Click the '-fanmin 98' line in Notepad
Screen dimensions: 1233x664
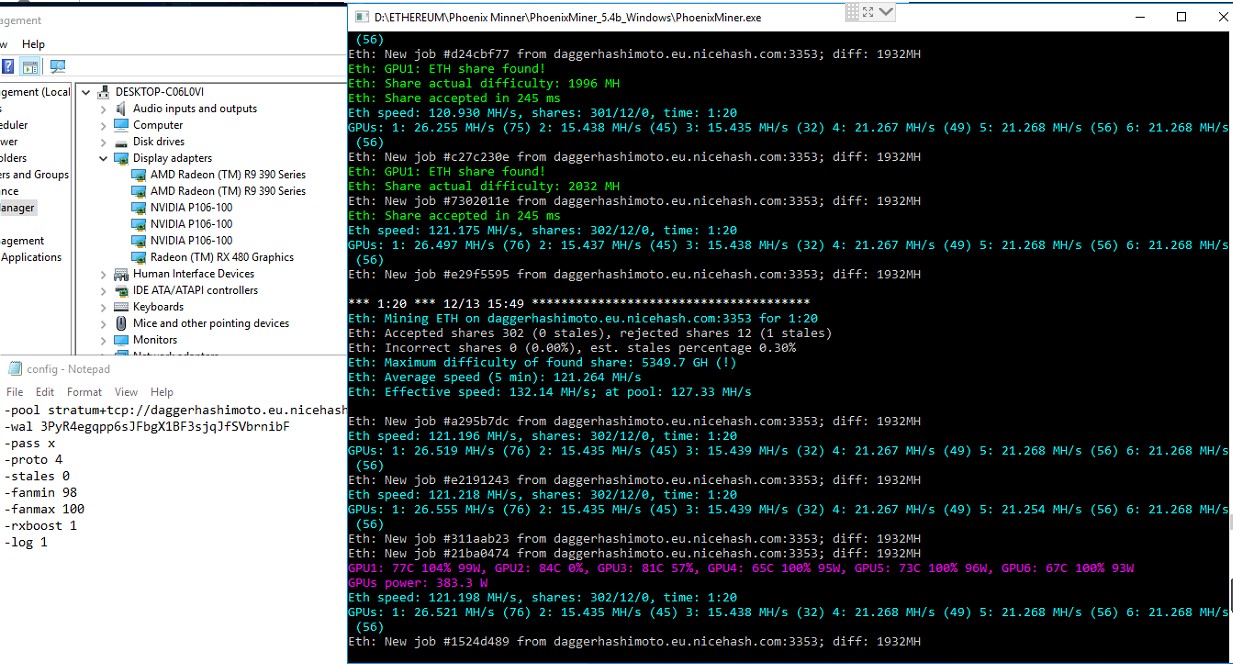coord(41,493)
